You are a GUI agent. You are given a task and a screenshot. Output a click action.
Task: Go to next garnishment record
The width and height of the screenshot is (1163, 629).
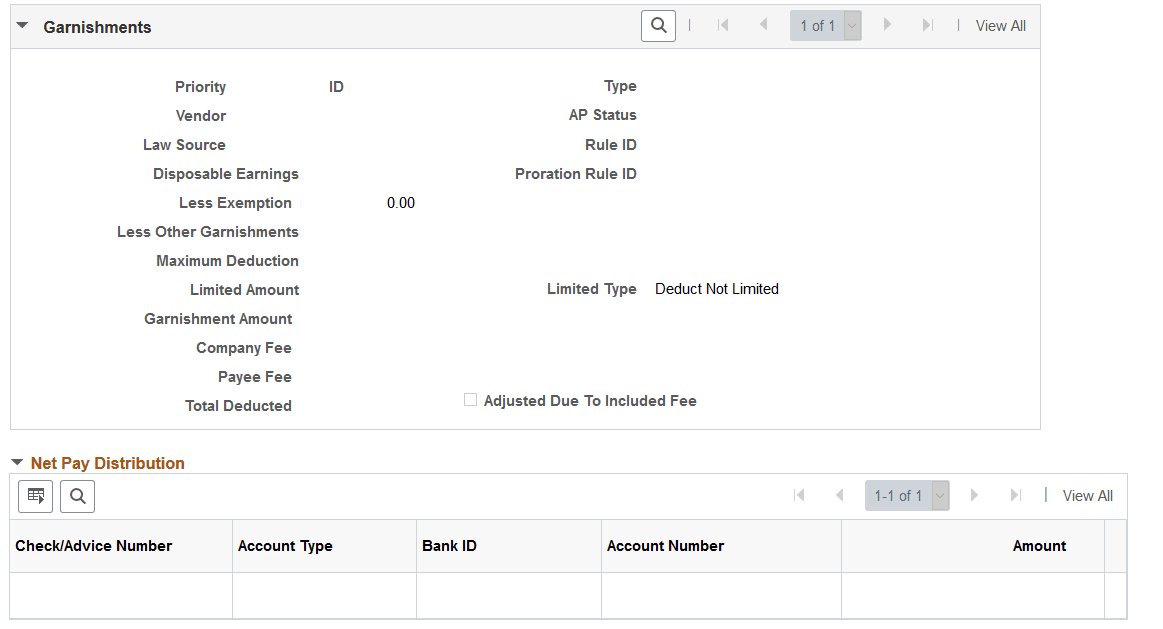point(887,25)
